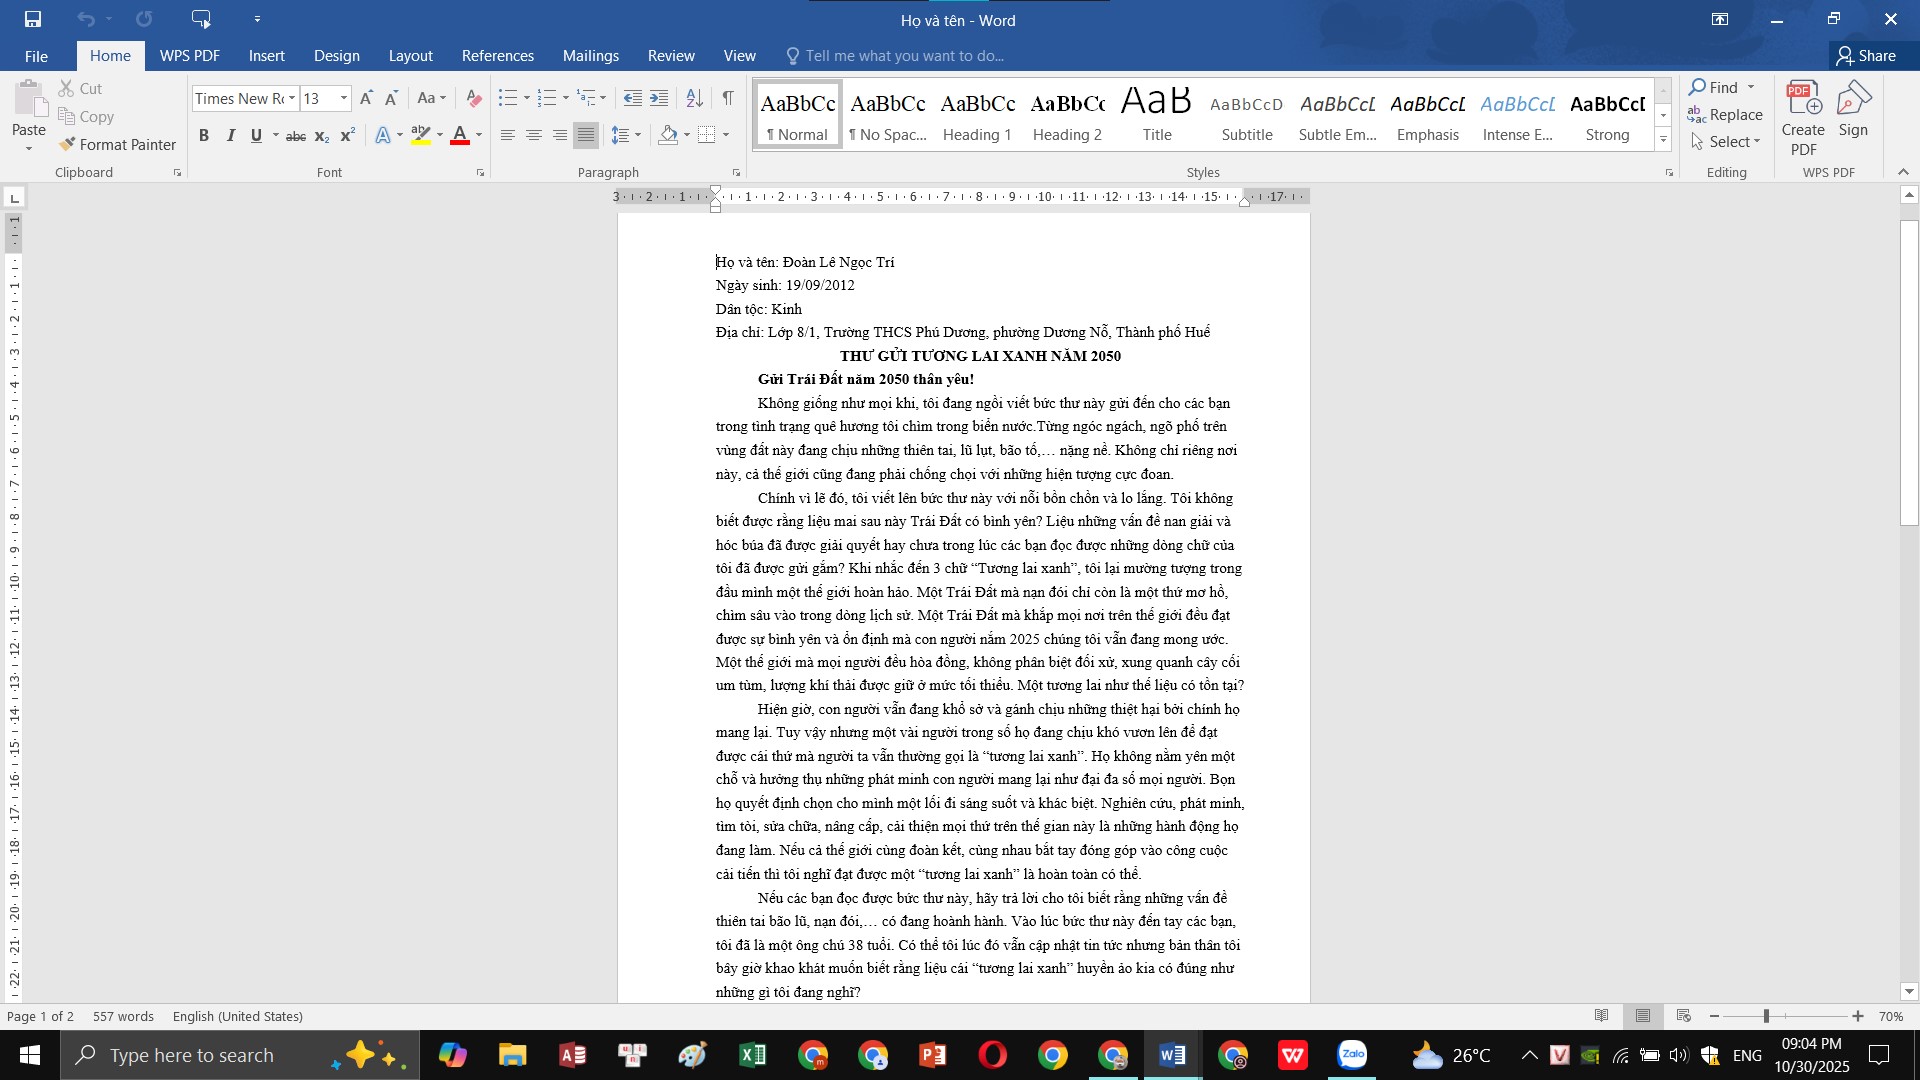
Task: Switch to Read Mode view
Action: click(x=1602, y=1016)
